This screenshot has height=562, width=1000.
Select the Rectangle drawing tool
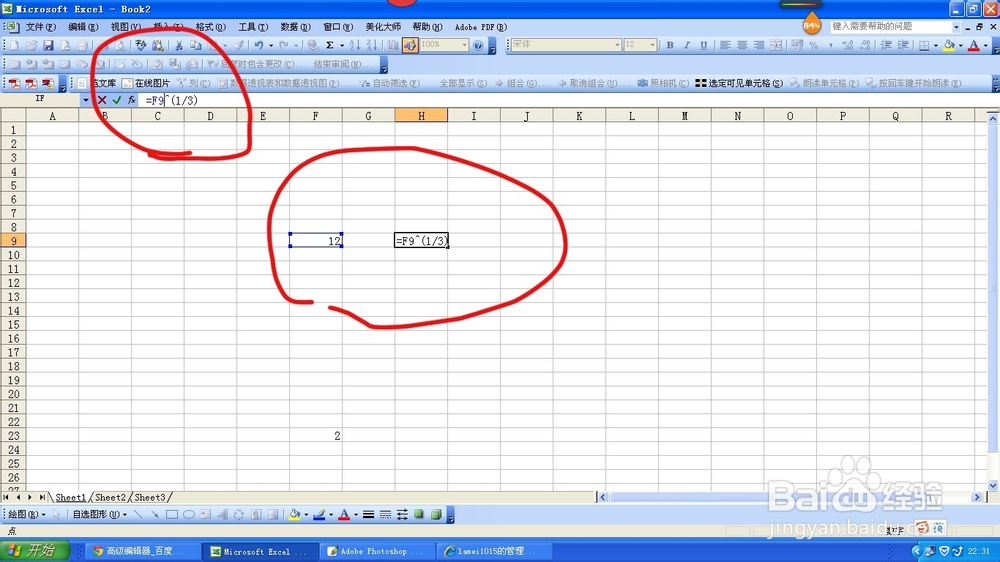click(172, 514)
